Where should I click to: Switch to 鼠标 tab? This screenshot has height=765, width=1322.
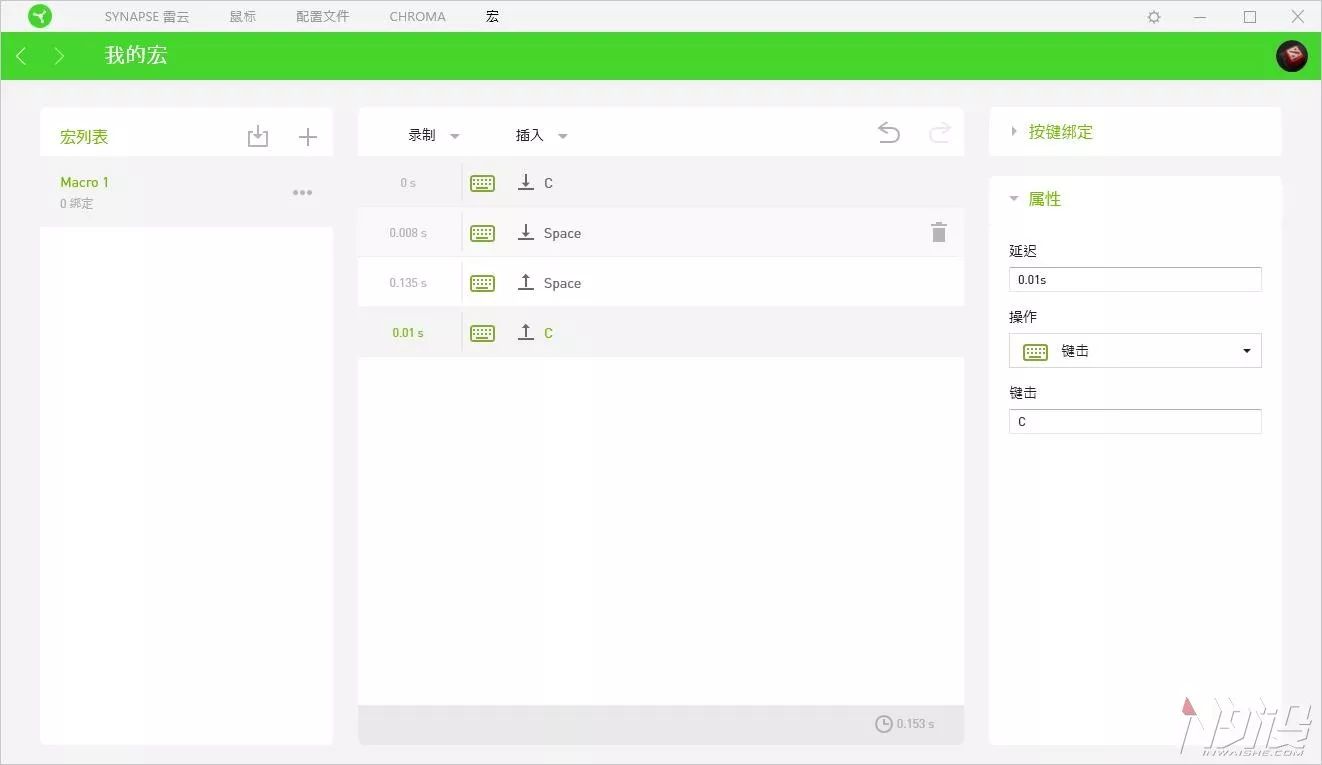[x=243, y=17]
